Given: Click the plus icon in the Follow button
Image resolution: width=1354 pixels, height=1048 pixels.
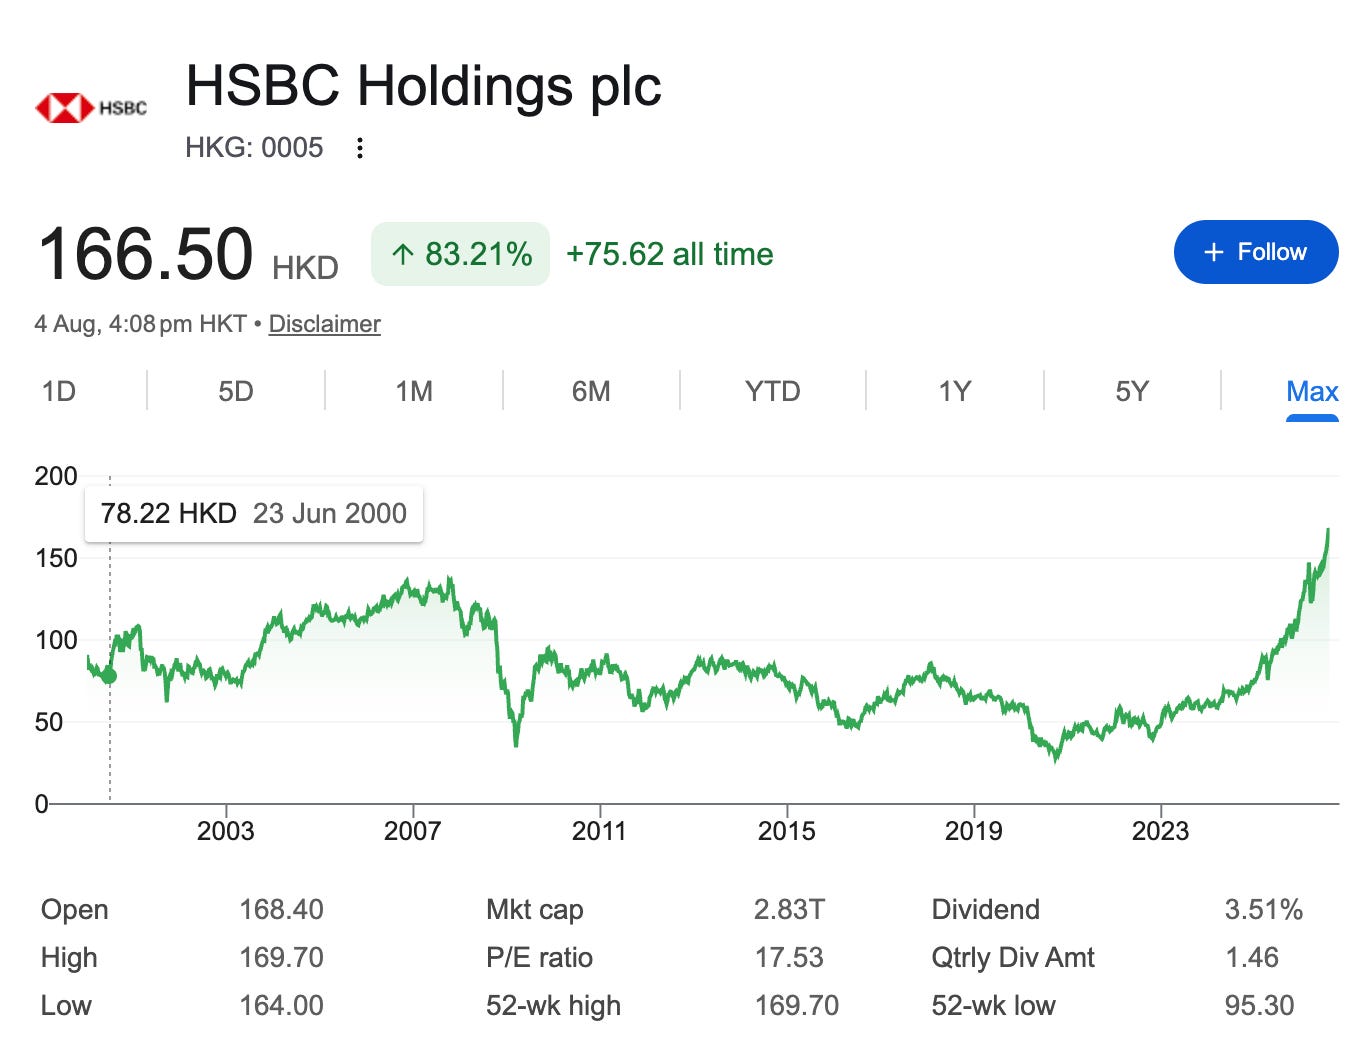Looking at the screenshot, I should tap(1213, 252).
